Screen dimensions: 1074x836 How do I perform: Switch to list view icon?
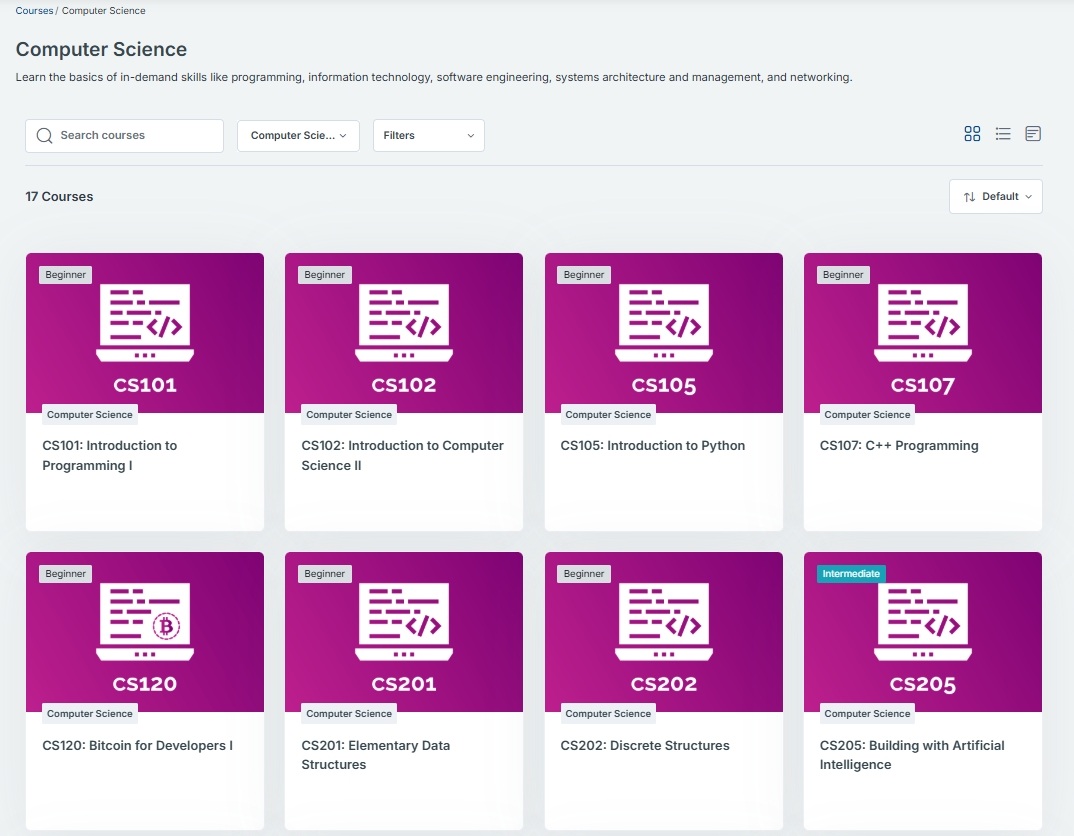[x=1003, y=134]
